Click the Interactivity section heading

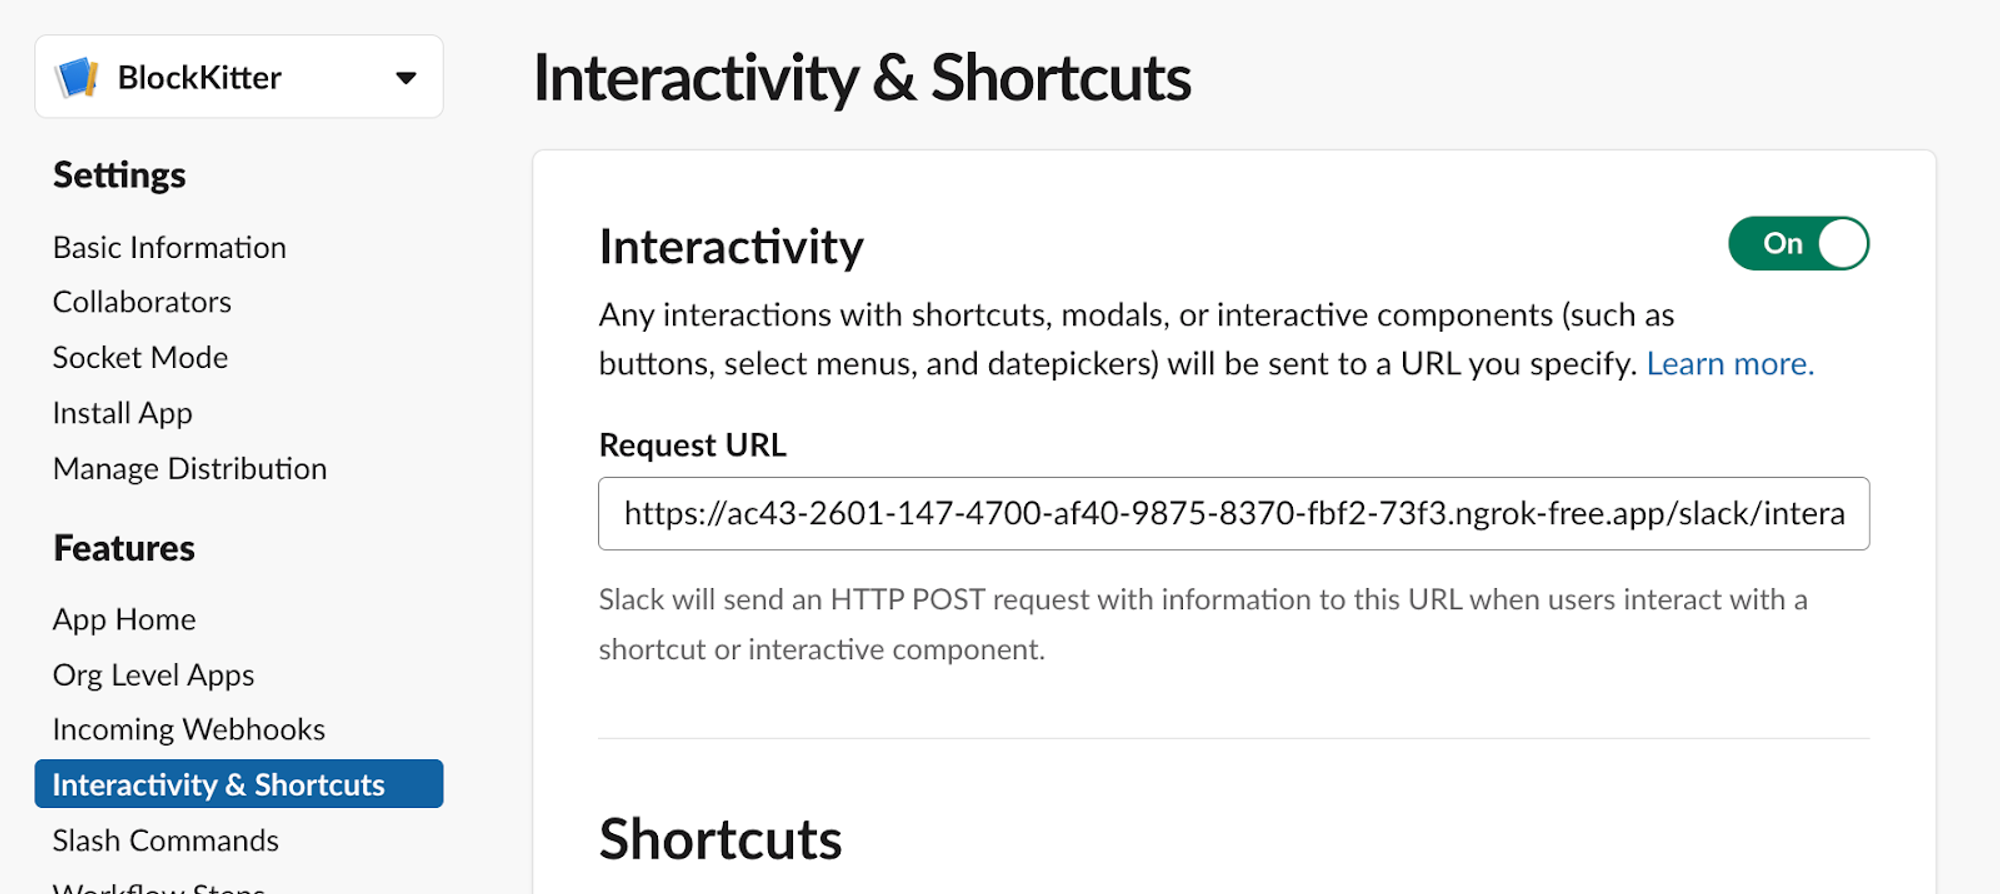[x=731, y=245]
